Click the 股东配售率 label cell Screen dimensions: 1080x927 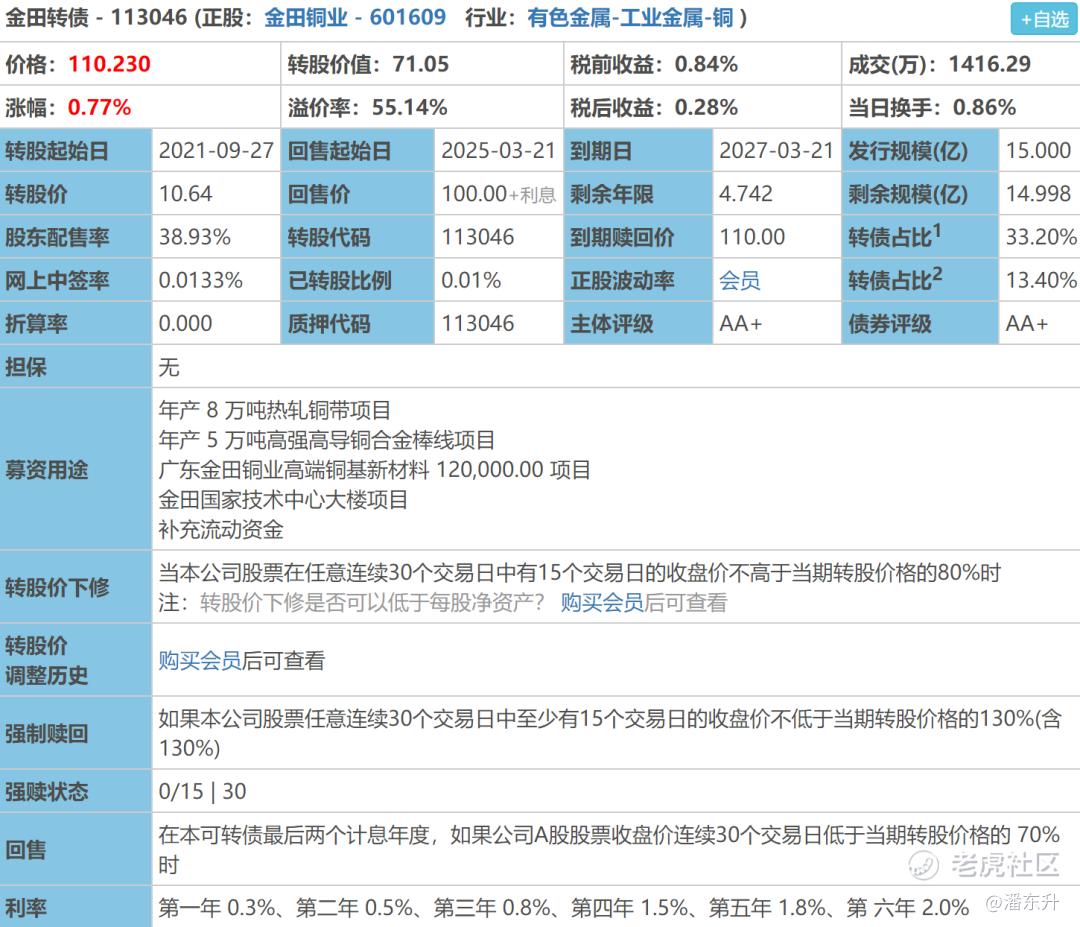[76, 237]
